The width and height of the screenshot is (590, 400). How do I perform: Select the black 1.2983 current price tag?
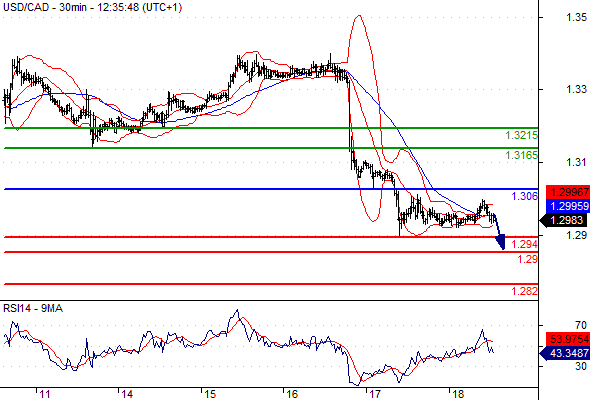pos(564,221)
